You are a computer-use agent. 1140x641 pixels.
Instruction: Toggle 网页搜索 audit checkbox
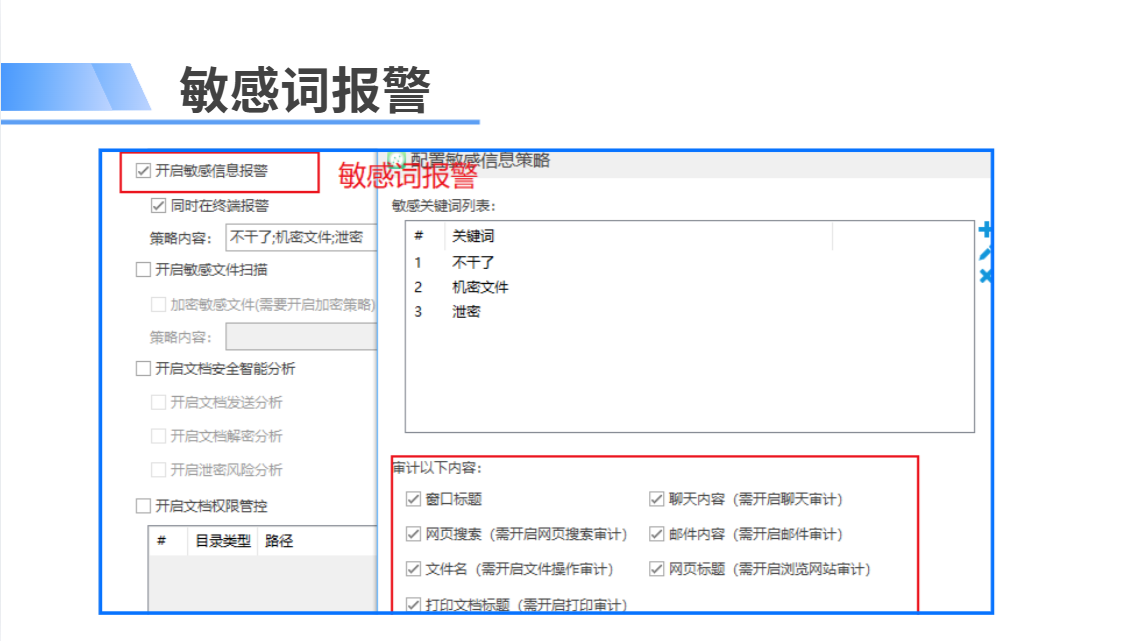(414, 534)
